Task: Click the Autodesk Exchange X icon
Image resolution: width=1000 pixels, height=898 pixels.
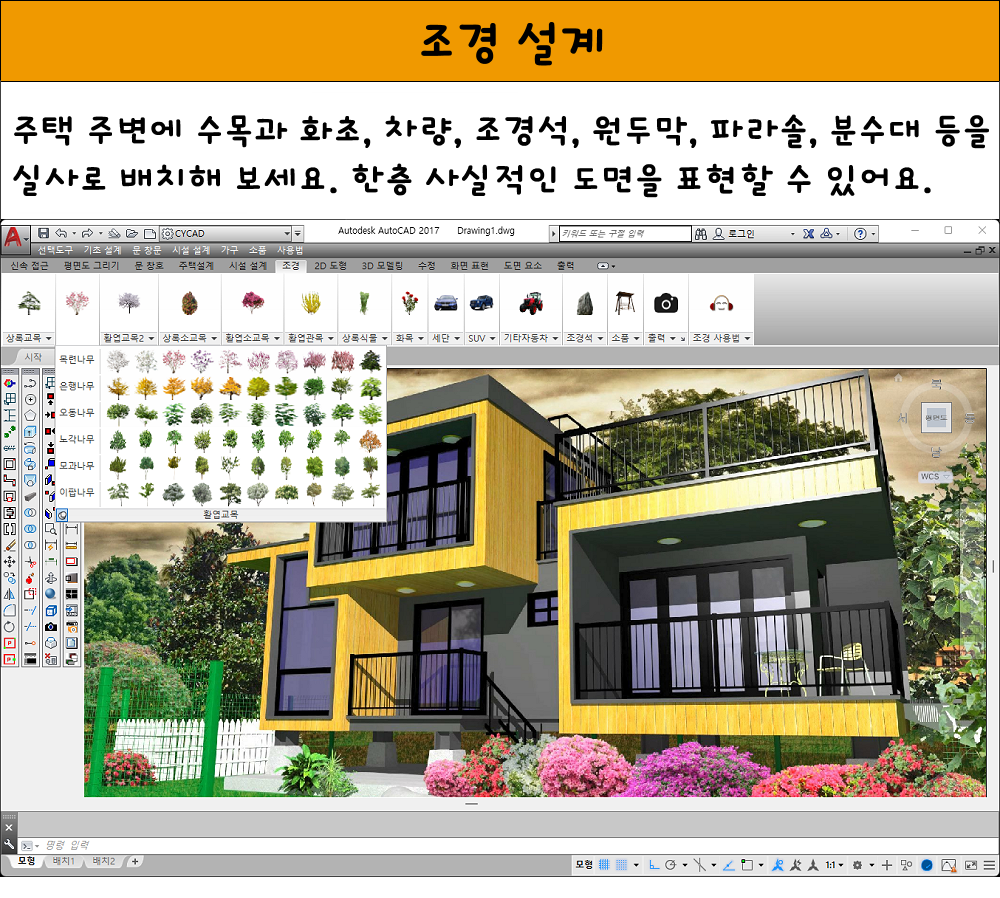Action: (809, 234)
